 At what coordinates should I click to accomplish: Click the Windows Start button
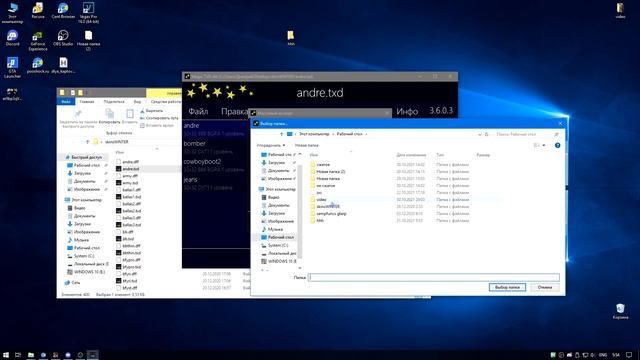tap(6, 355)
